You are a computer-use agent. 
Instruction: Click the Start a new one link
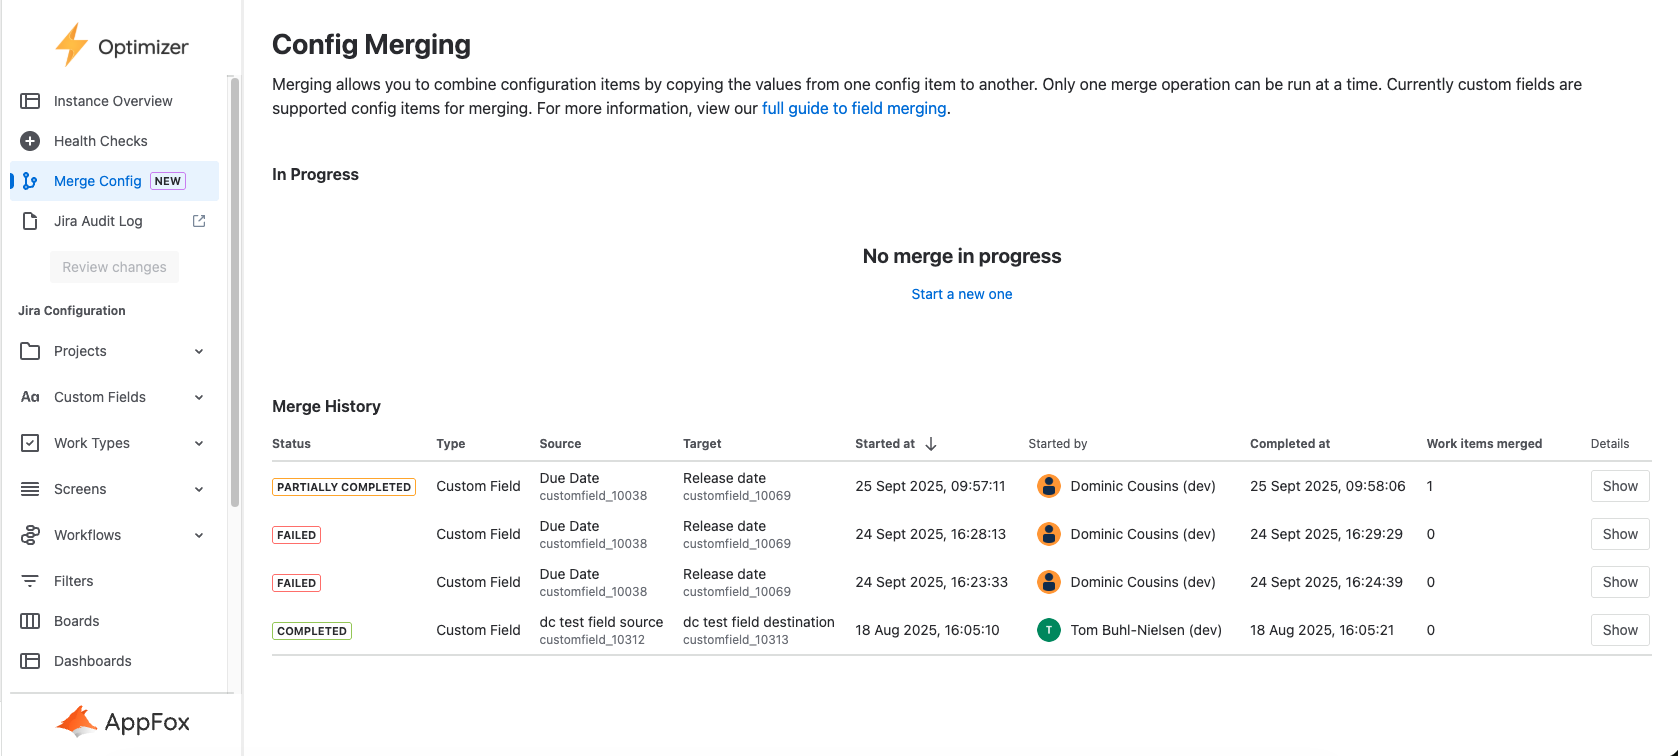961,294
